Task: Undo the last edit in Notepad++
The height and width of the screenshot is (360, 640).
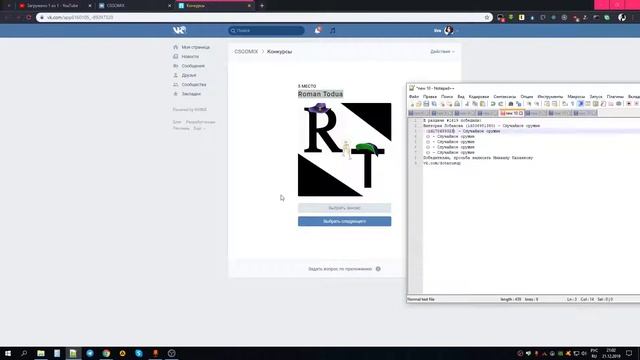Action: tap(492, 104)
